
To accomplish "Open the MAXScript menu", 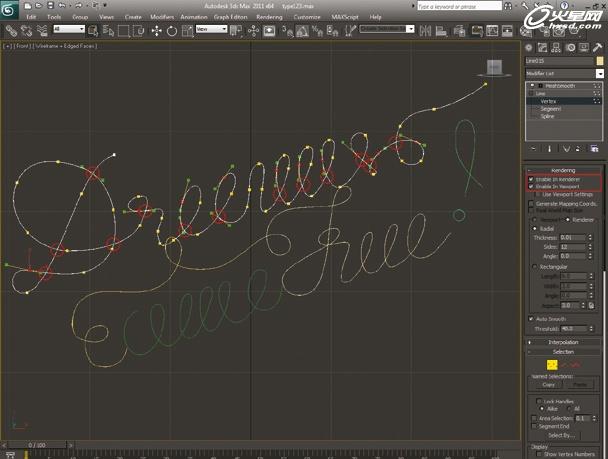I will tap(345, 17).
